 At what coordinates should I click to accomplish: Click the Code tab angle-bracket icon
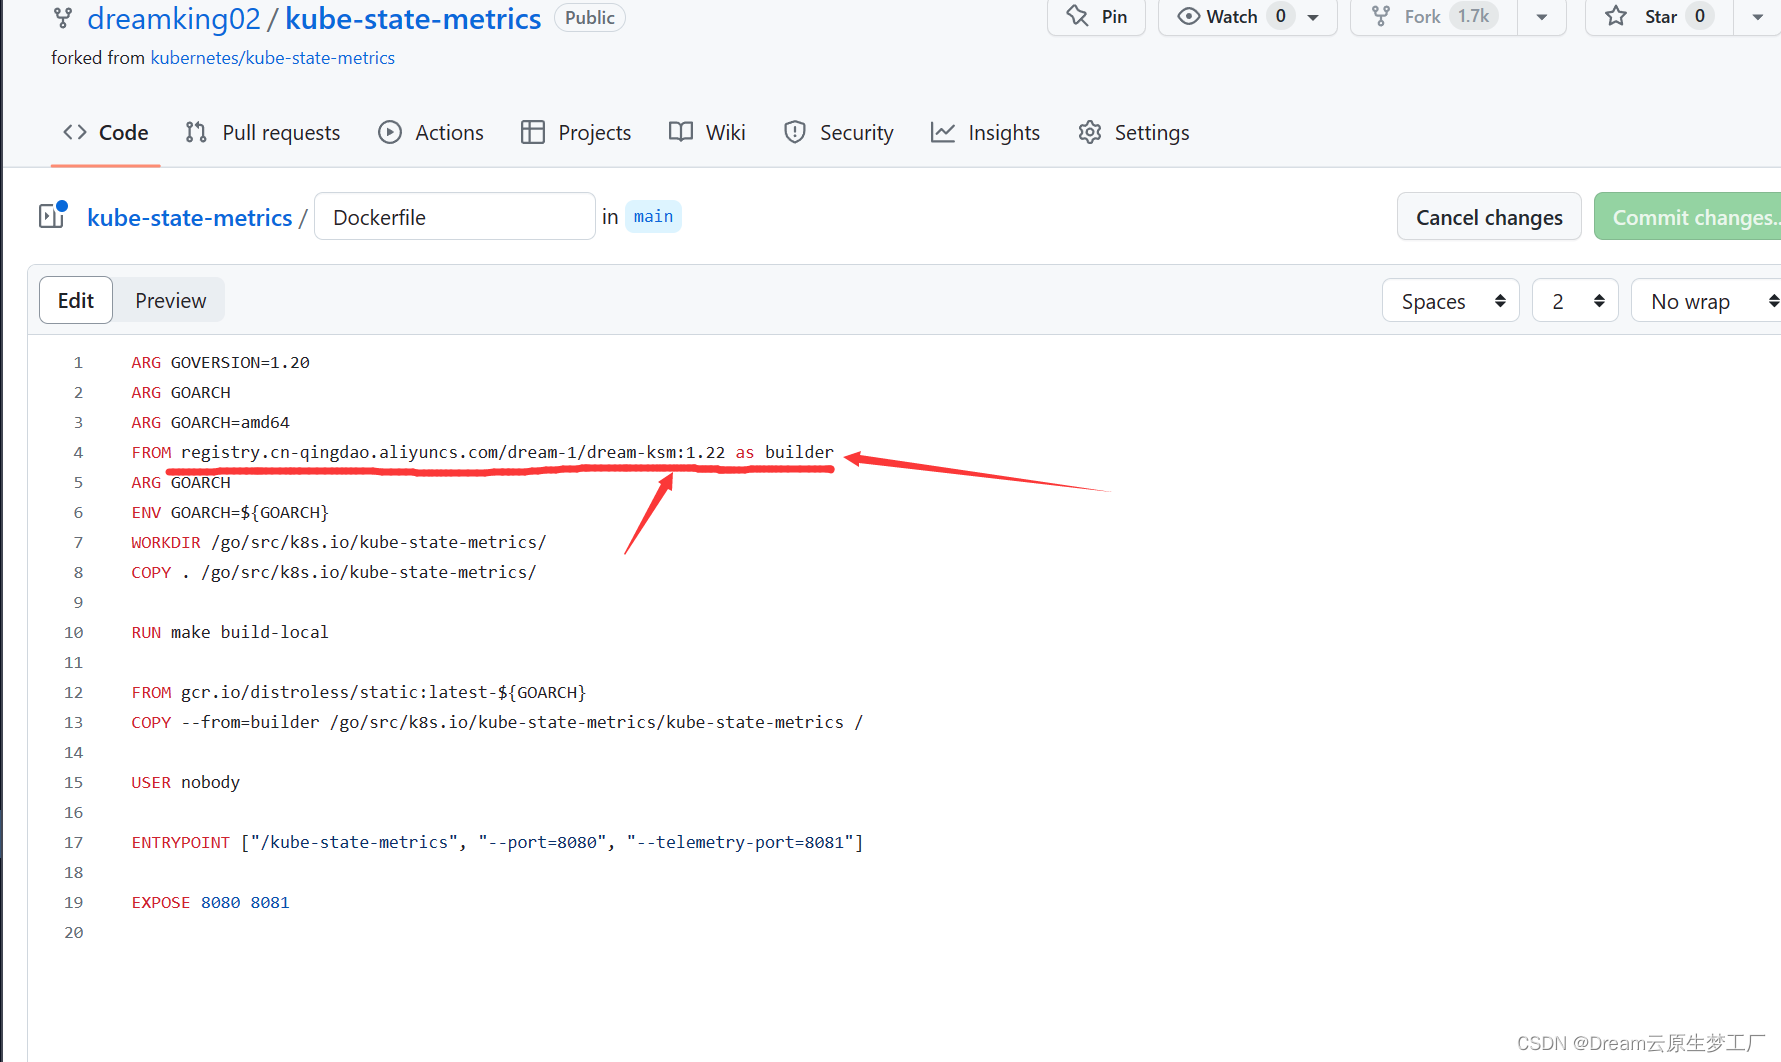(75, 132)
